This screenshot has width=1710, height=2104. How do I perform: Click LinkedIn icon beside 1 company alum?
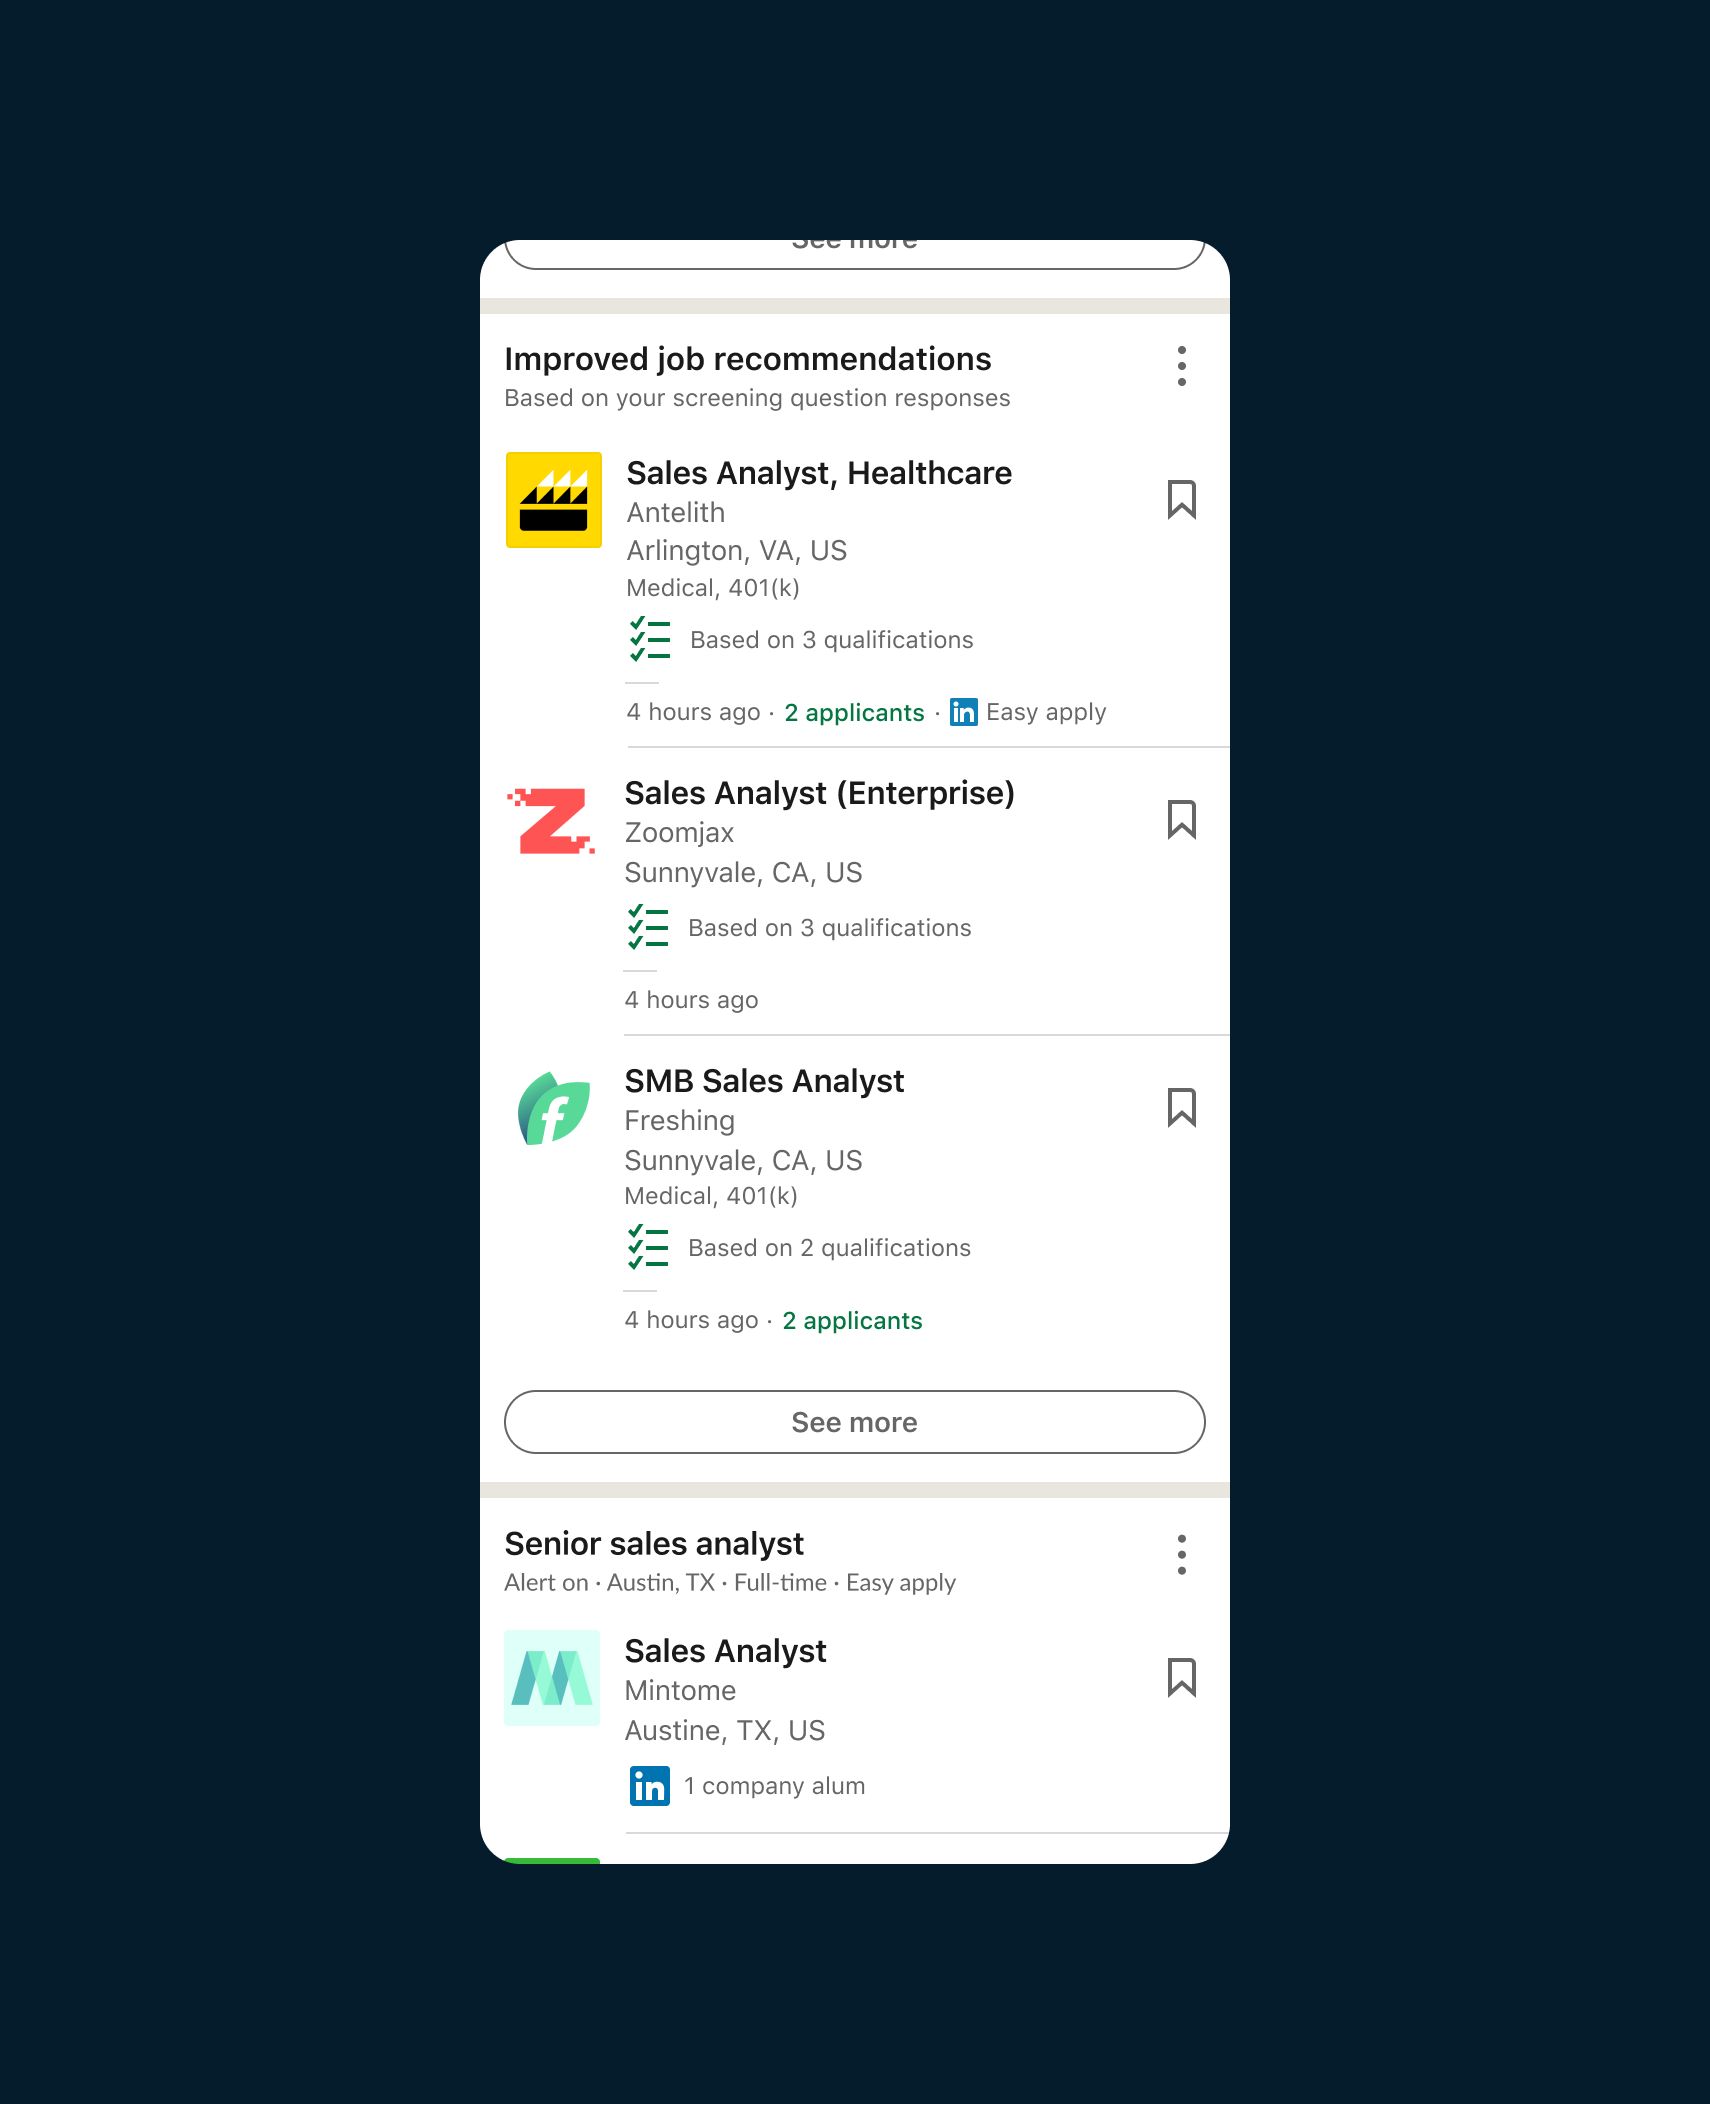(x=650, y=1786)
